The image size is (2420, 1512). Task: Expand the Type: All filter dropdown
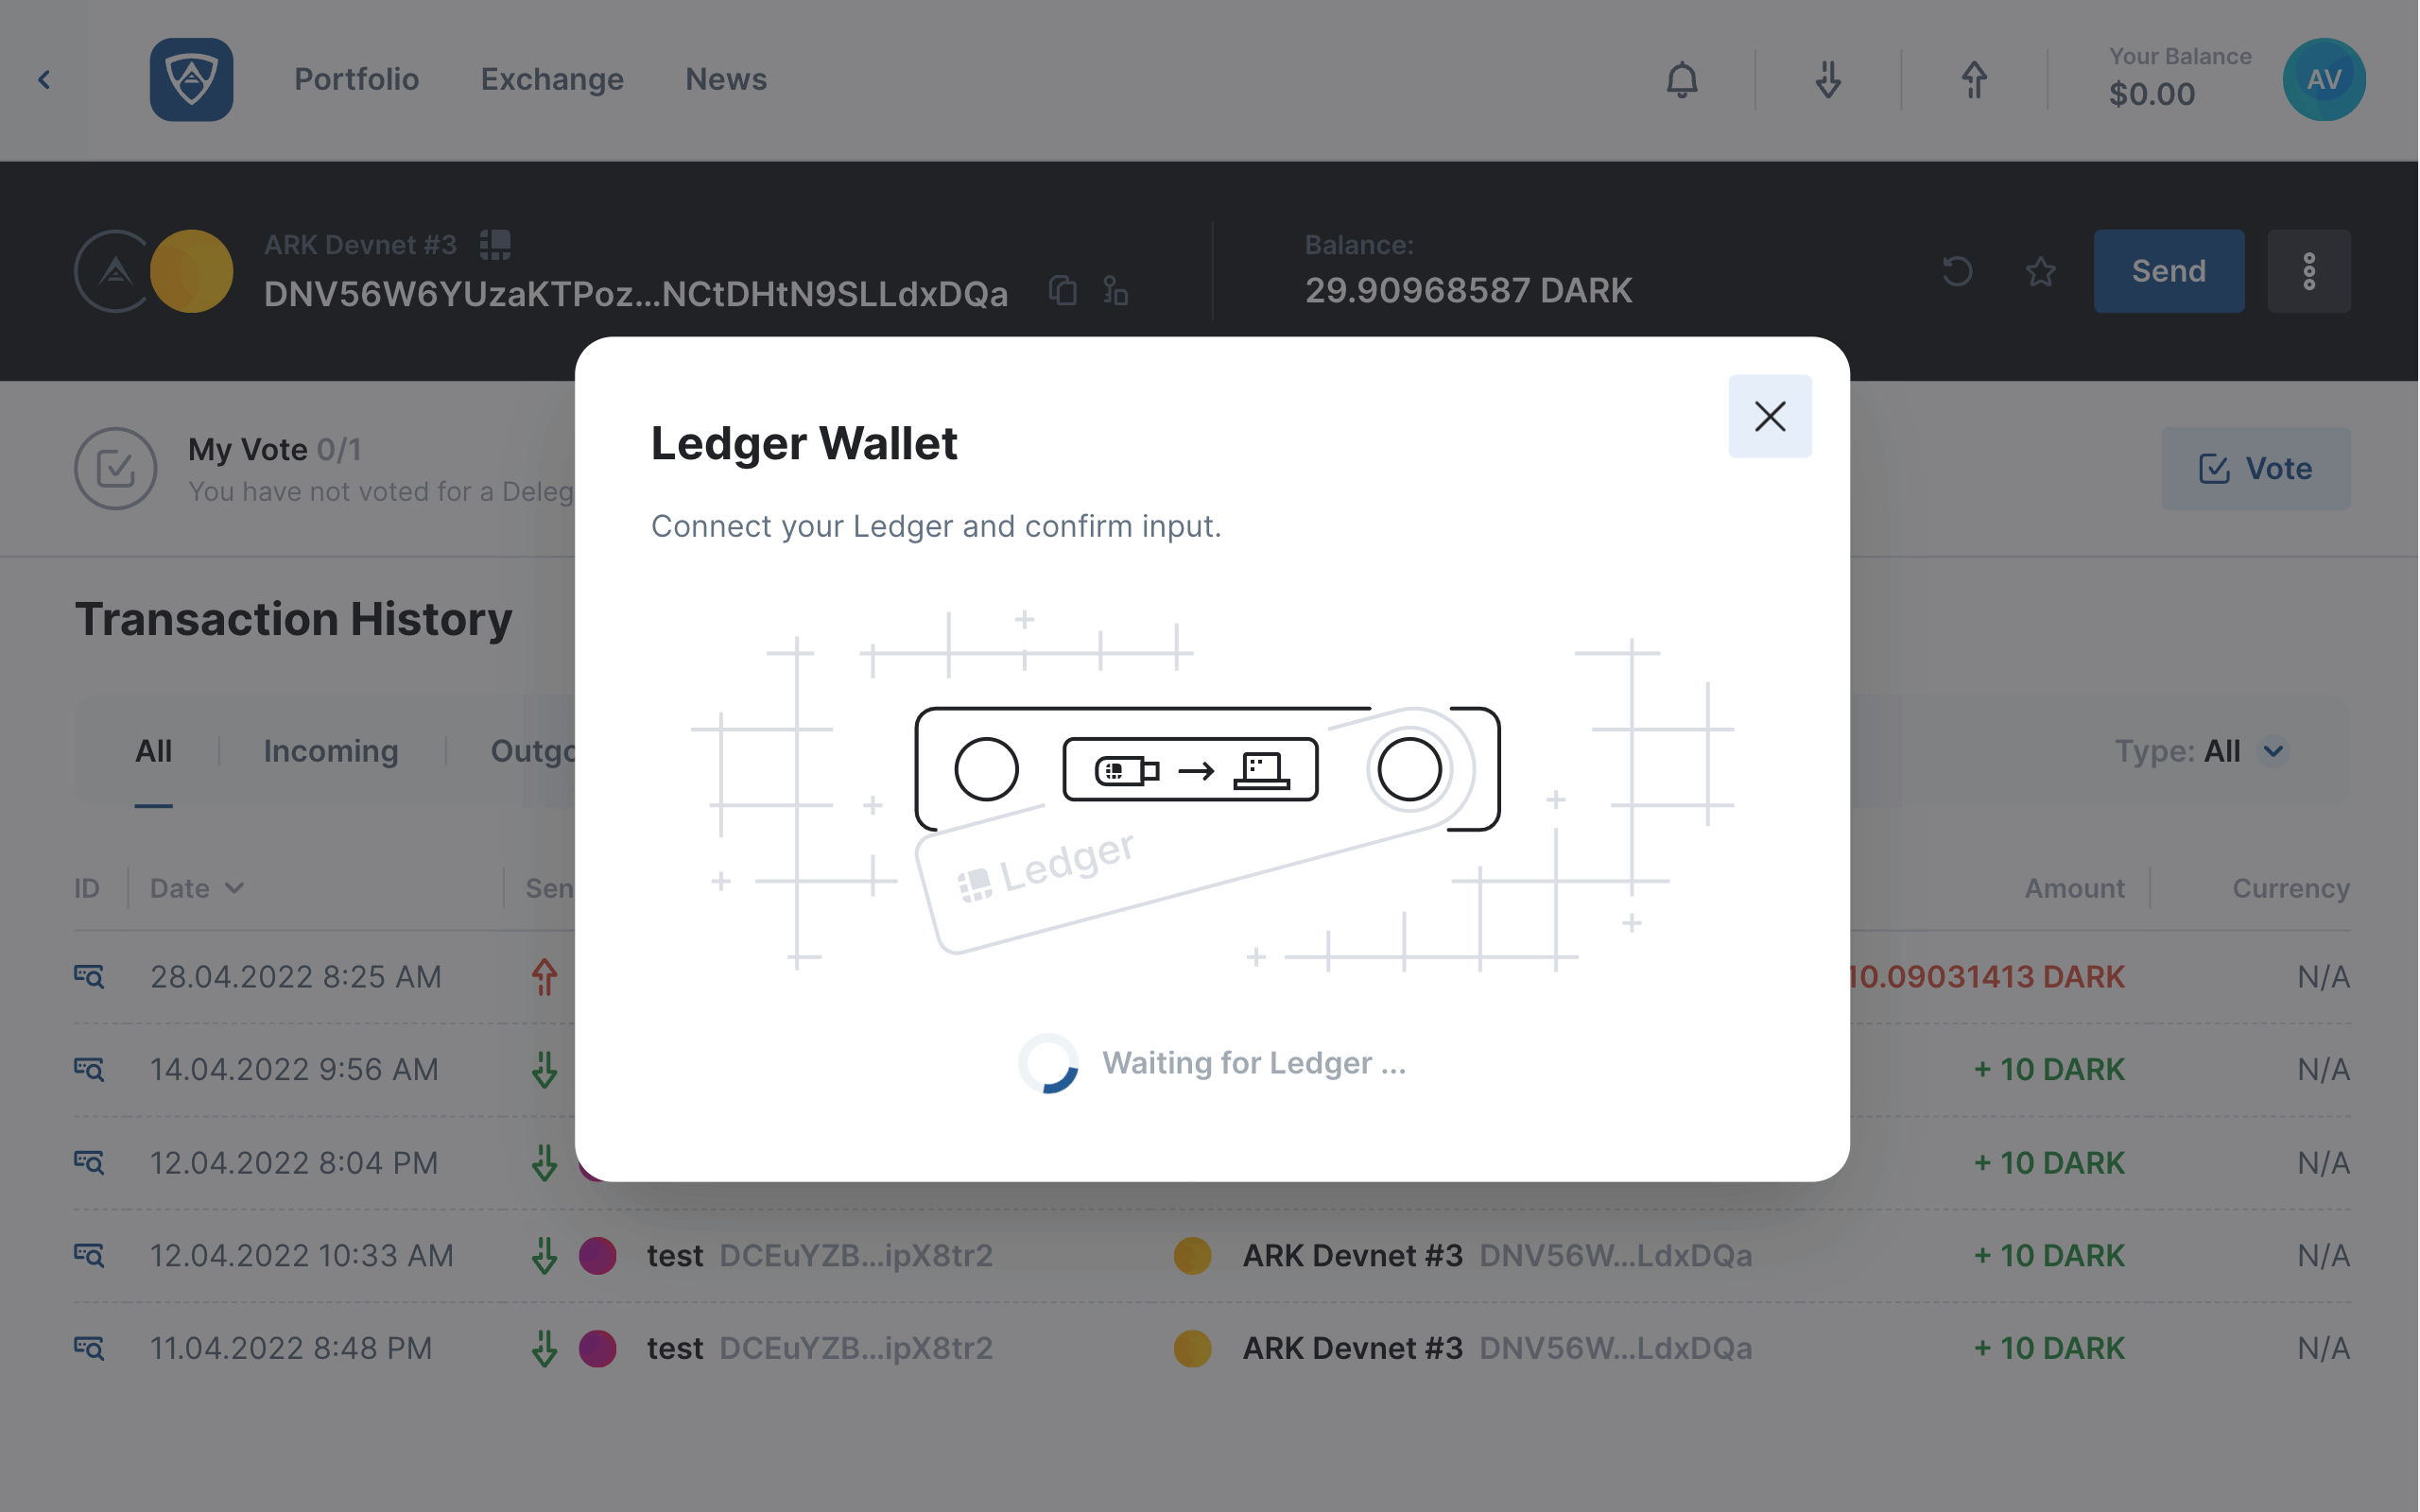(2272, 751)
